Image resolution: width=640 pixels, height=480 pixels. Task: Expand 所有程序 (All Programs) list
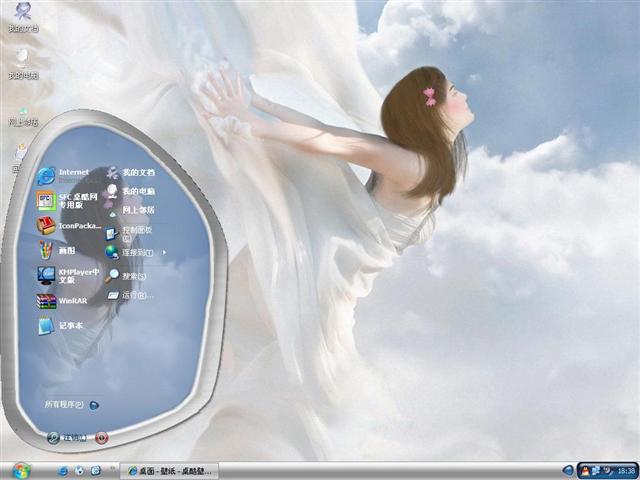tap(71, 405)
